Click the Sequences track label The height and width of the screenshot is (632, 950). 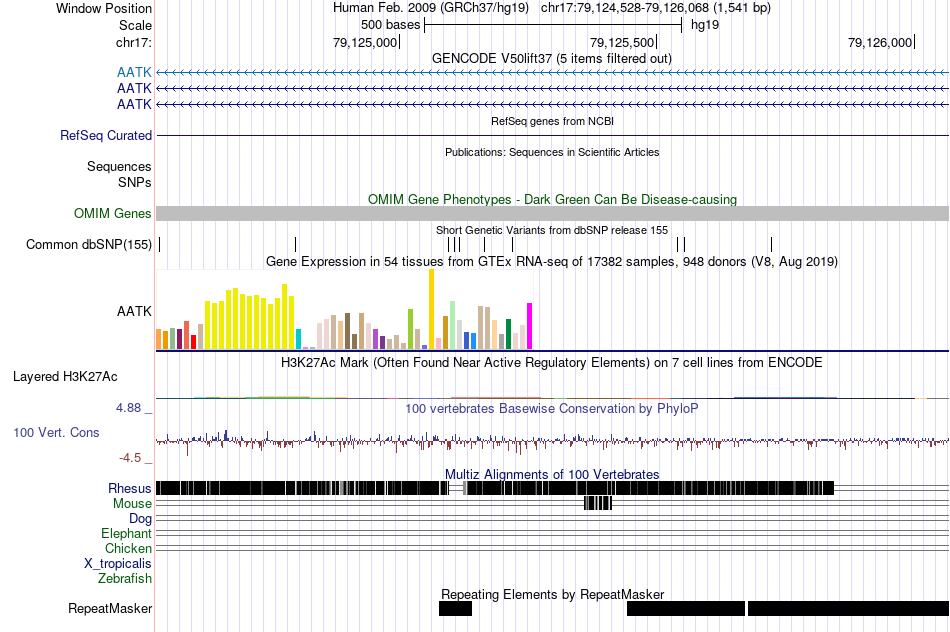[x=119, y=167]
